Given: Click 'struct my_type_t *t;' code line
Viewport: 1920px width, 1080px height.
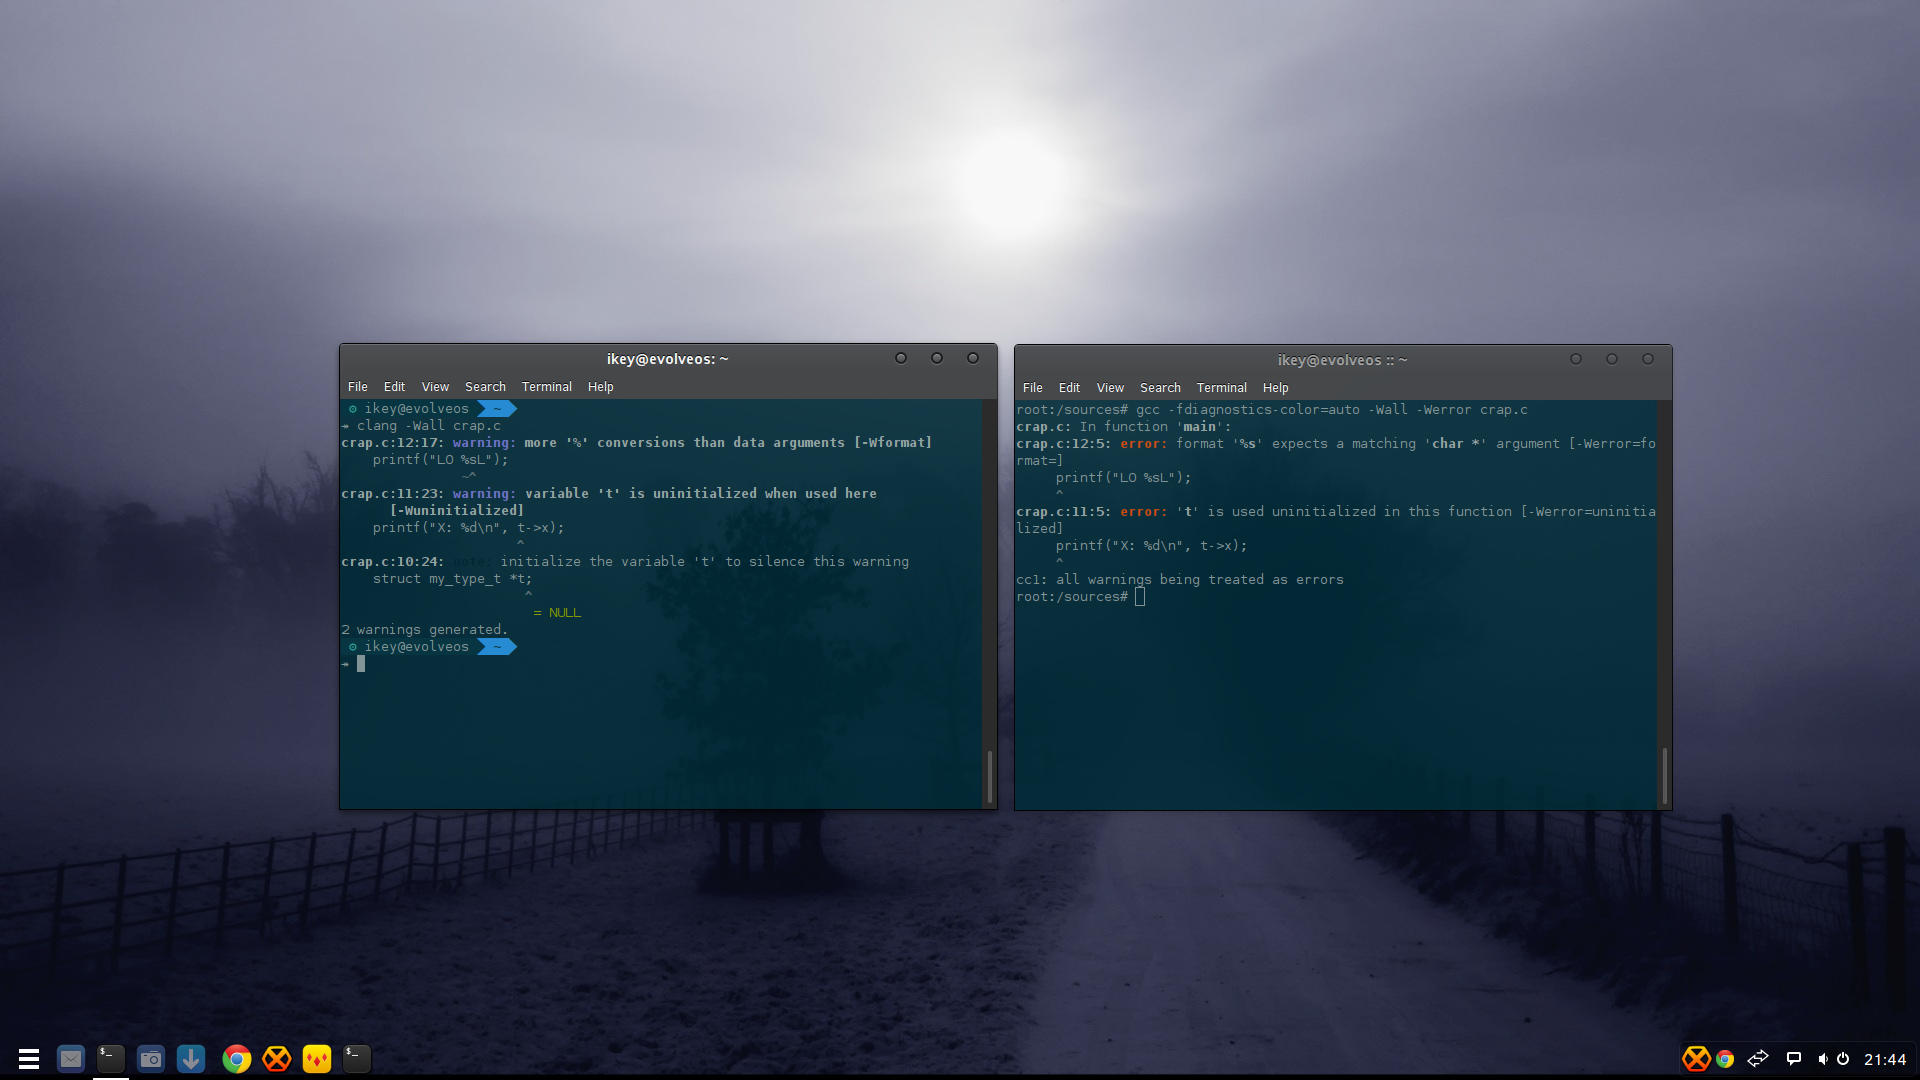Looking at the screenshot, I should pos(452,579).
